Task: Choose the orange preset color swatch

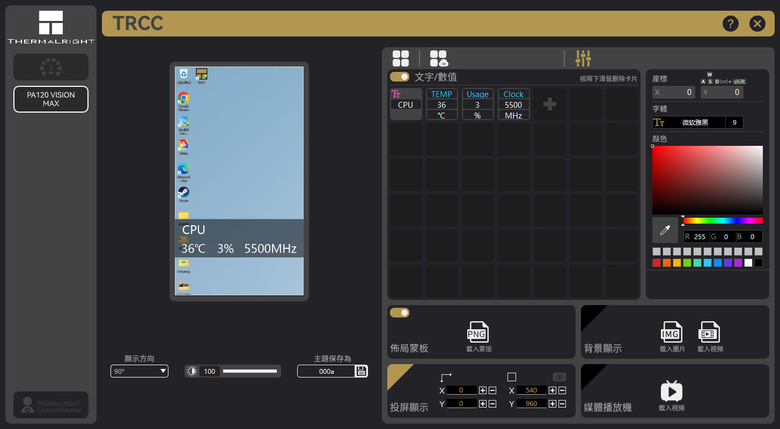Action: (667, 263)
